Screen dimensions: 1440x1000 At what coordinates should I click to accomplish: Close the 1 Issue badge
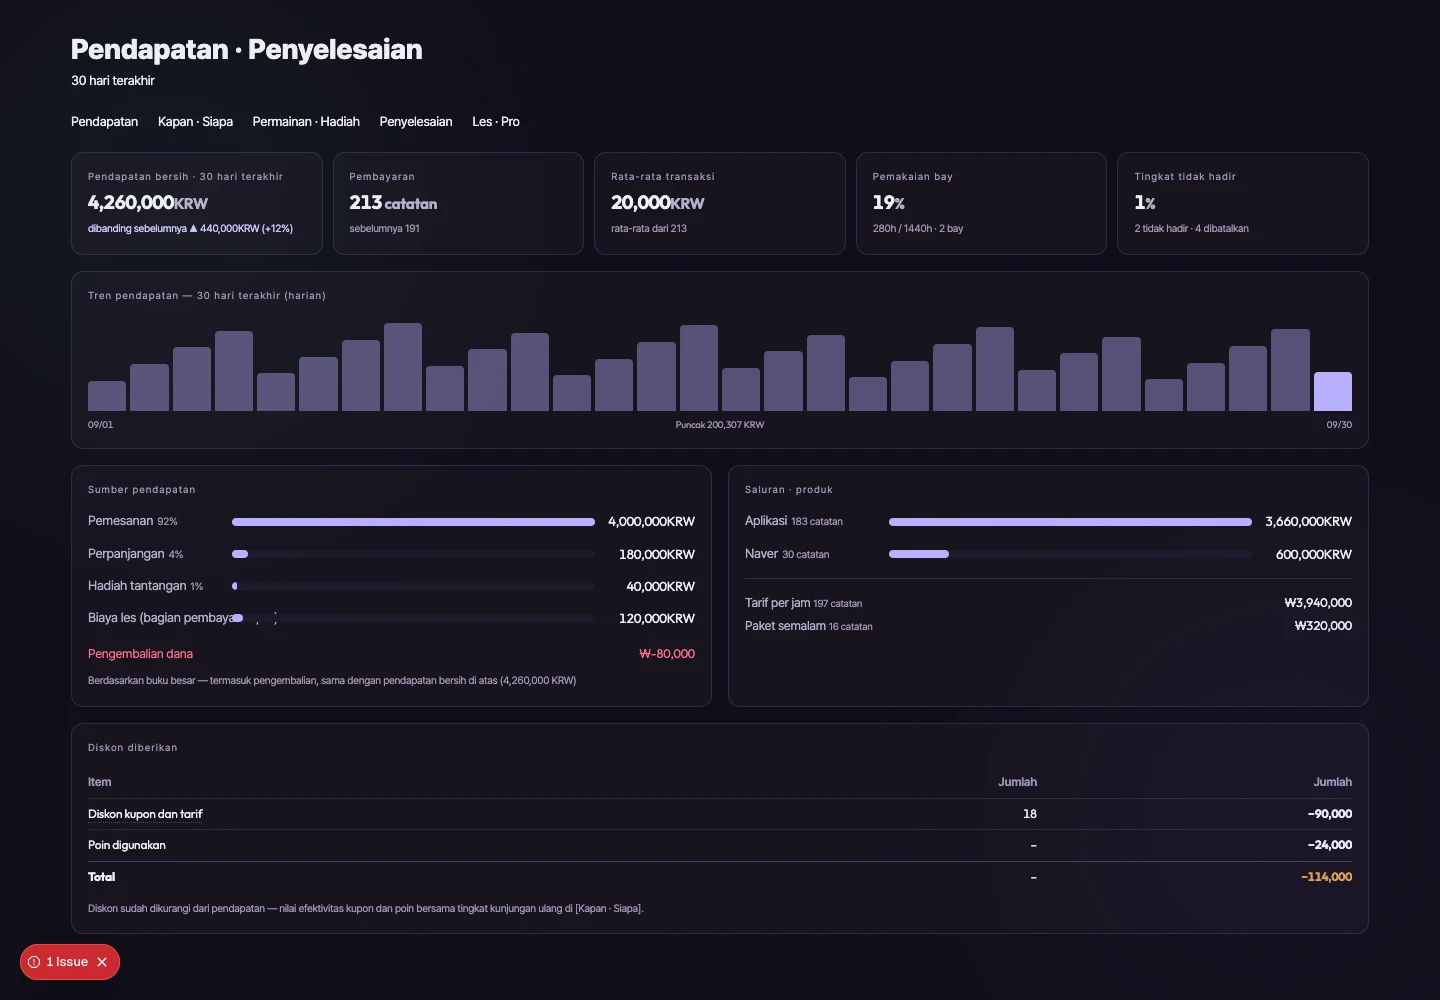[102, 962]
